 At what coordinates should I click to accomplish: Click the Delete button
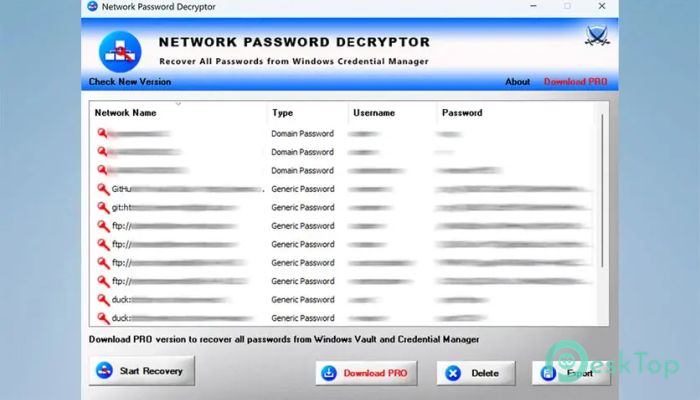point(476,373)
